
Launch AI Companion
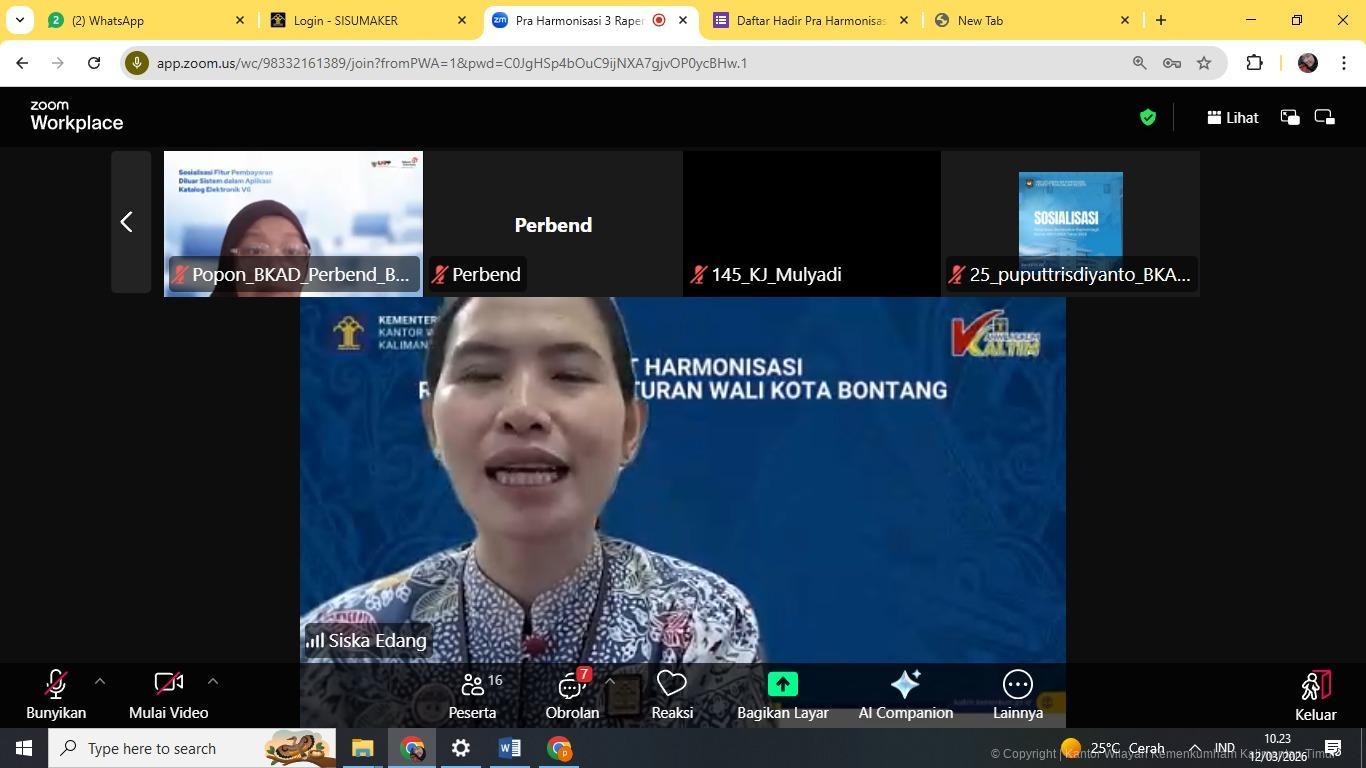903,693
